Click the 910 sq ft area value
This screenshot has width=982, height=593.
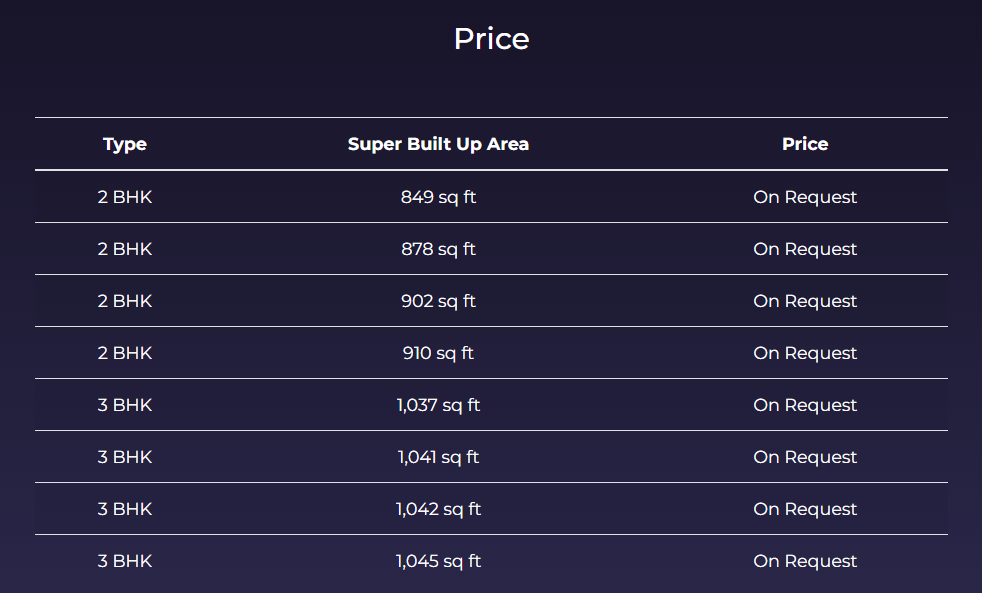(438, 353)
